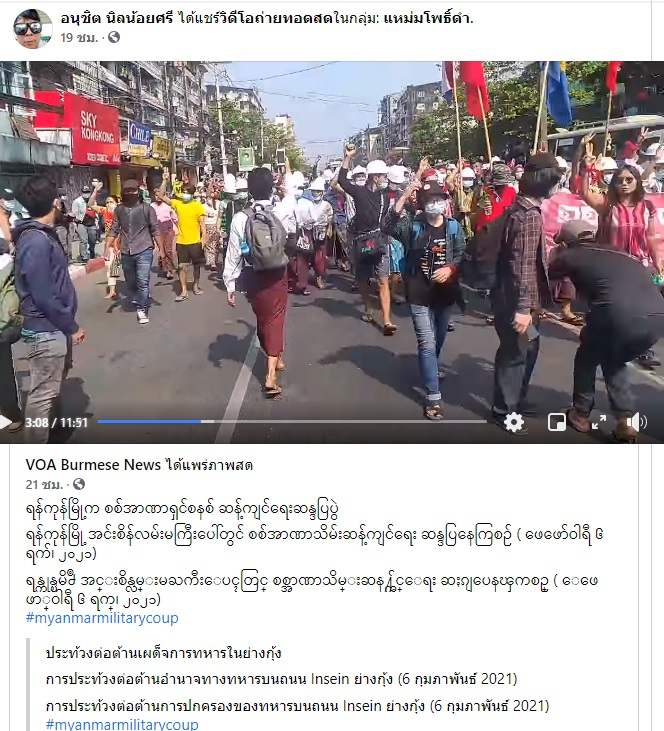Seek along the video progress bar
Image resolution: width=664 pixels, height=731 pixels.
point(292,421)
